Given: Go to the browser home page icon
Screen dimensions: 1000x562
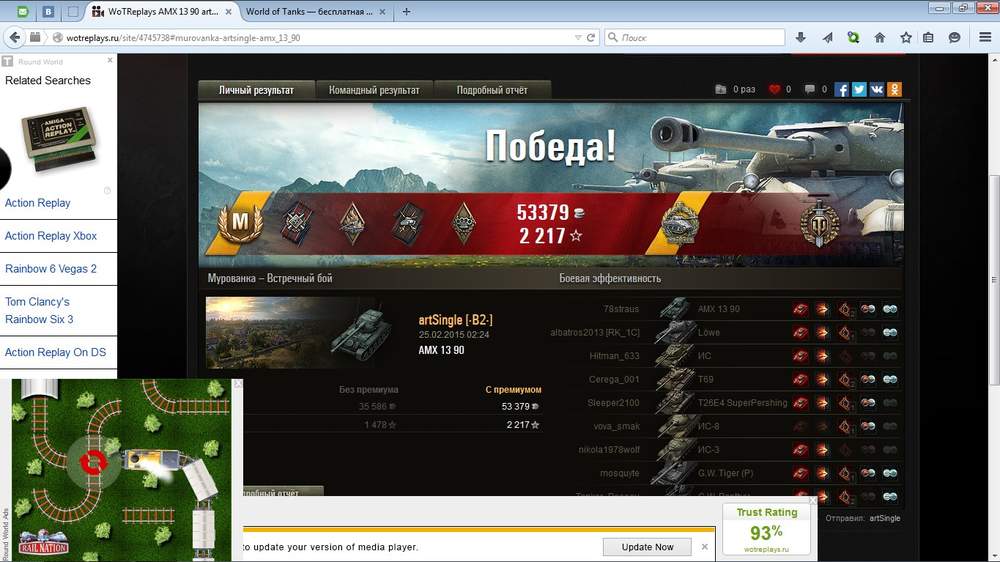Looking at the screenshot, I should coord(879,38).
